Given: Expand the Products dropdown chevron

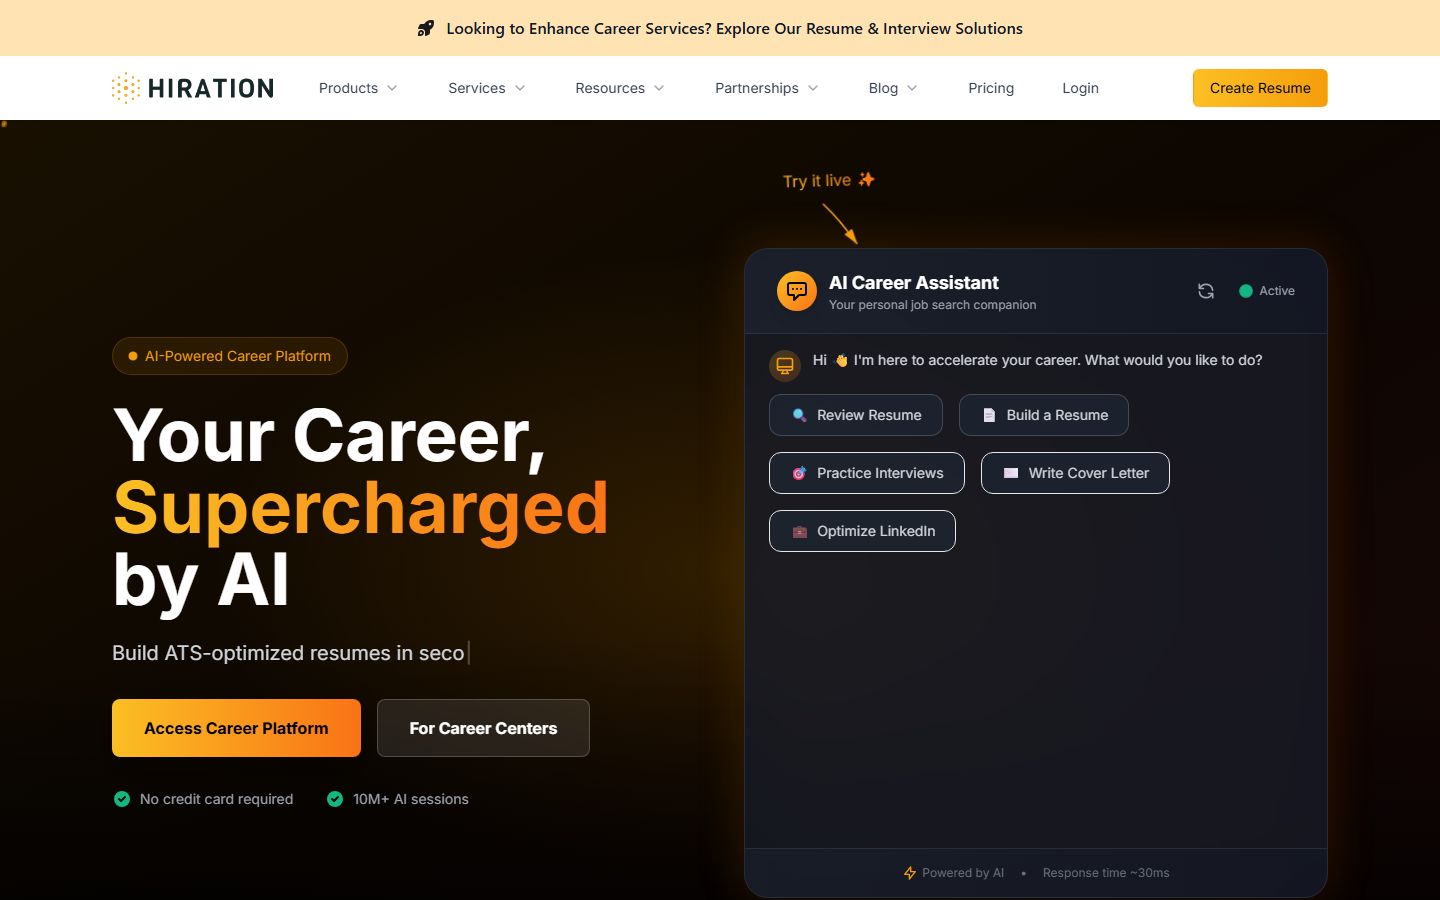Looking at the screenshot, I should 392,88.
